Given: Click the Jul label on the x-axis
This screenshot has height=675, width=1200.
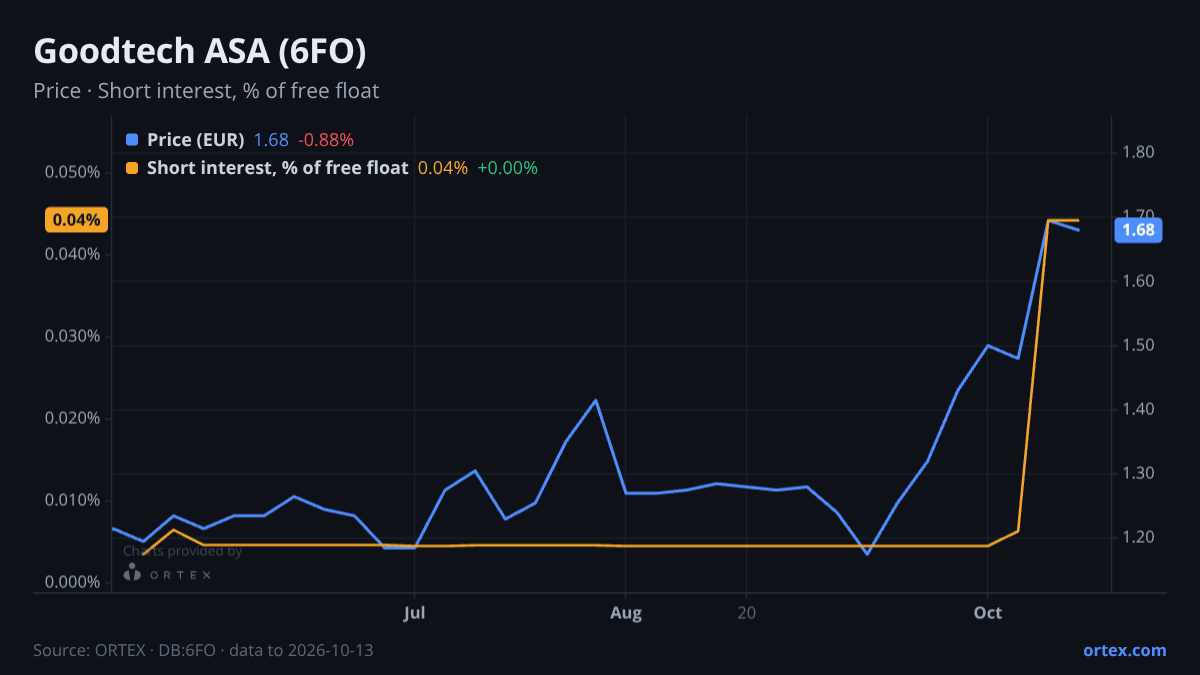Looking at the screenshot, I should point(414,612).
